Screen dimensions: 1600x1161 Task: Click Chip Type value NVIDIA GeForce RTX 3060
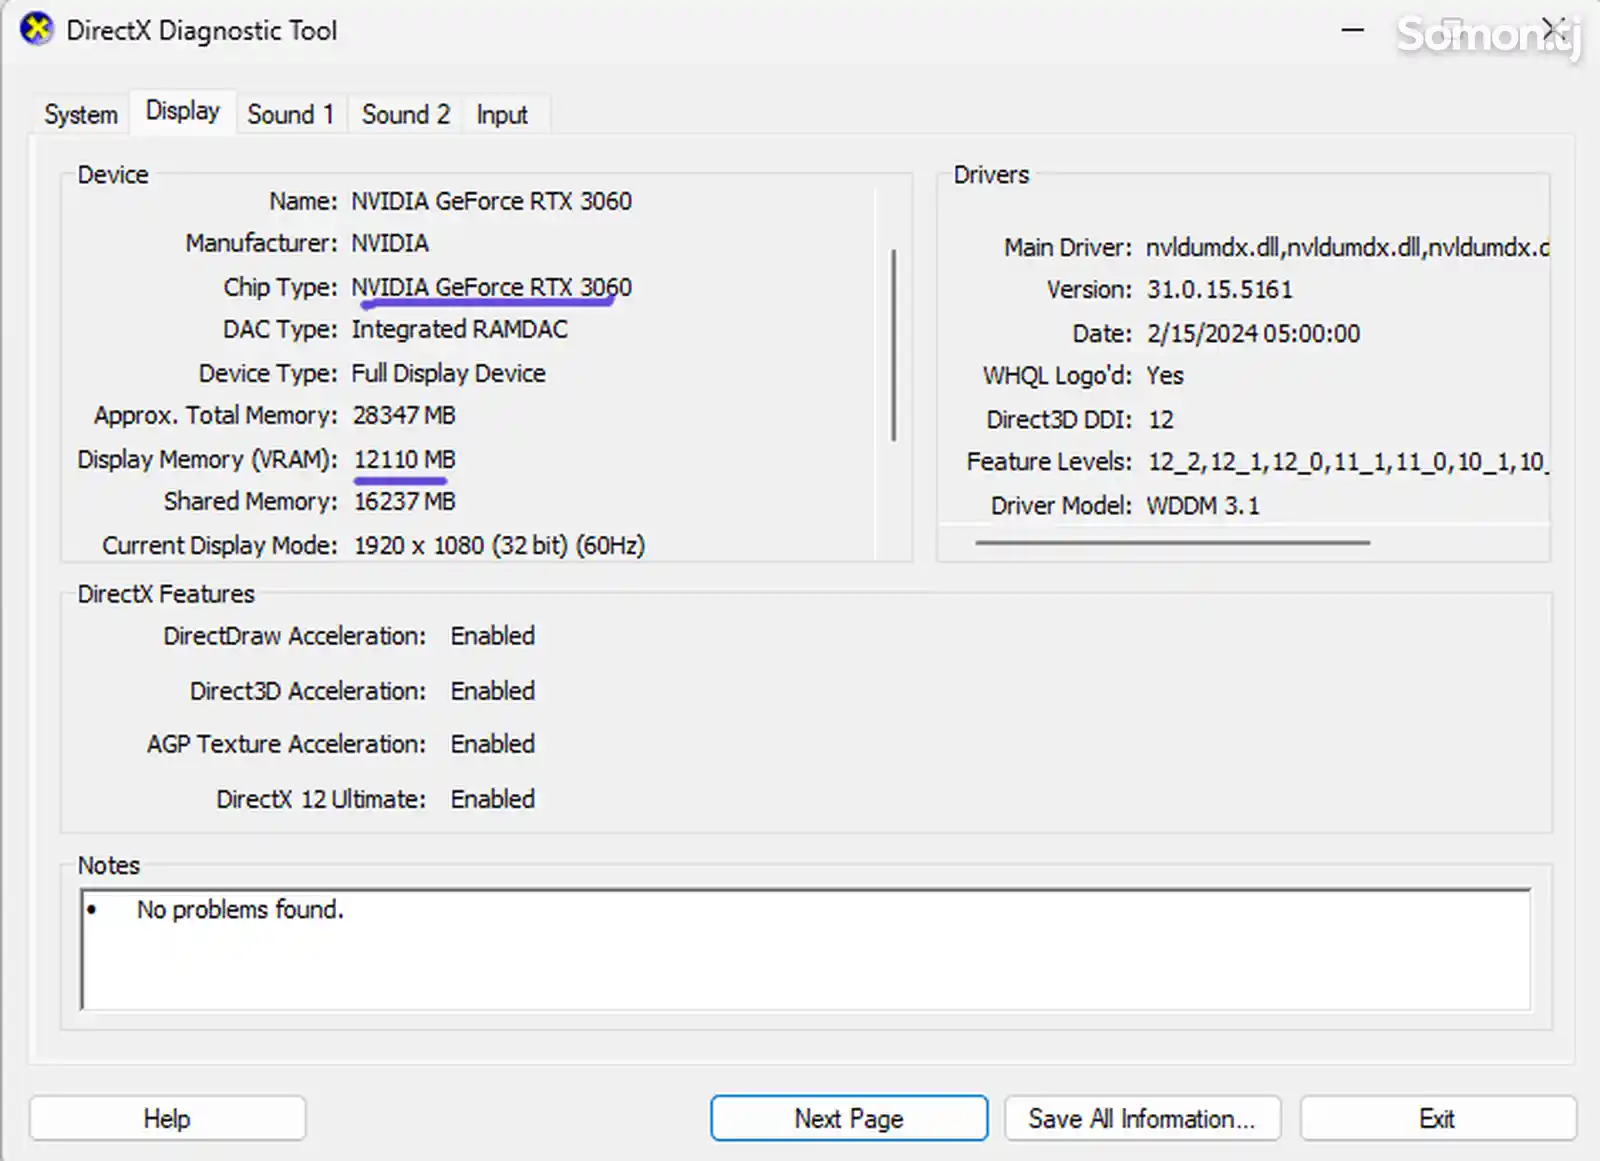click(491, 287)
